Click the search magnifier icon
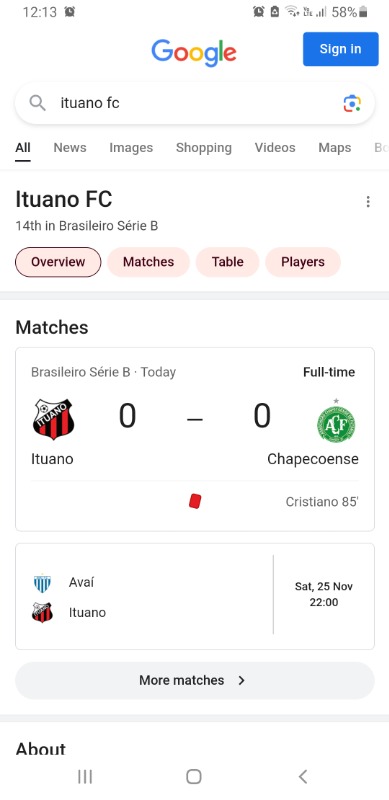The width and height of the screenshot is (389, 800). pos(37,103)
